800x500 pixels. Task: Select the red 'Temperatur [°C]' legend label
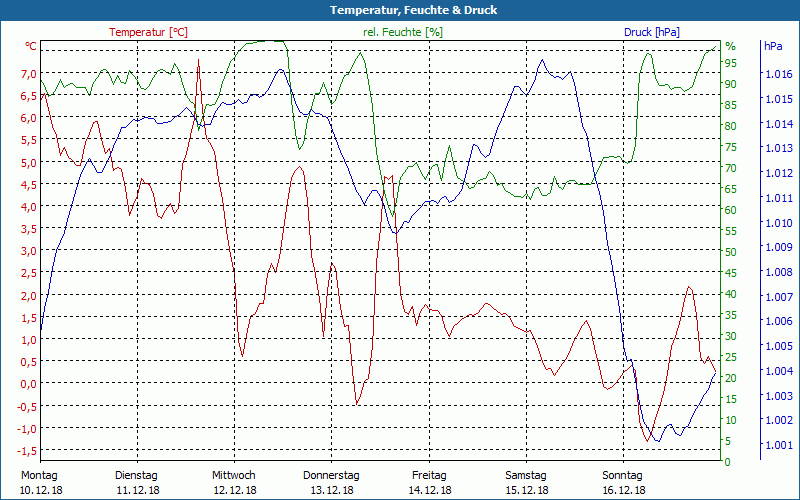[148, 32]
